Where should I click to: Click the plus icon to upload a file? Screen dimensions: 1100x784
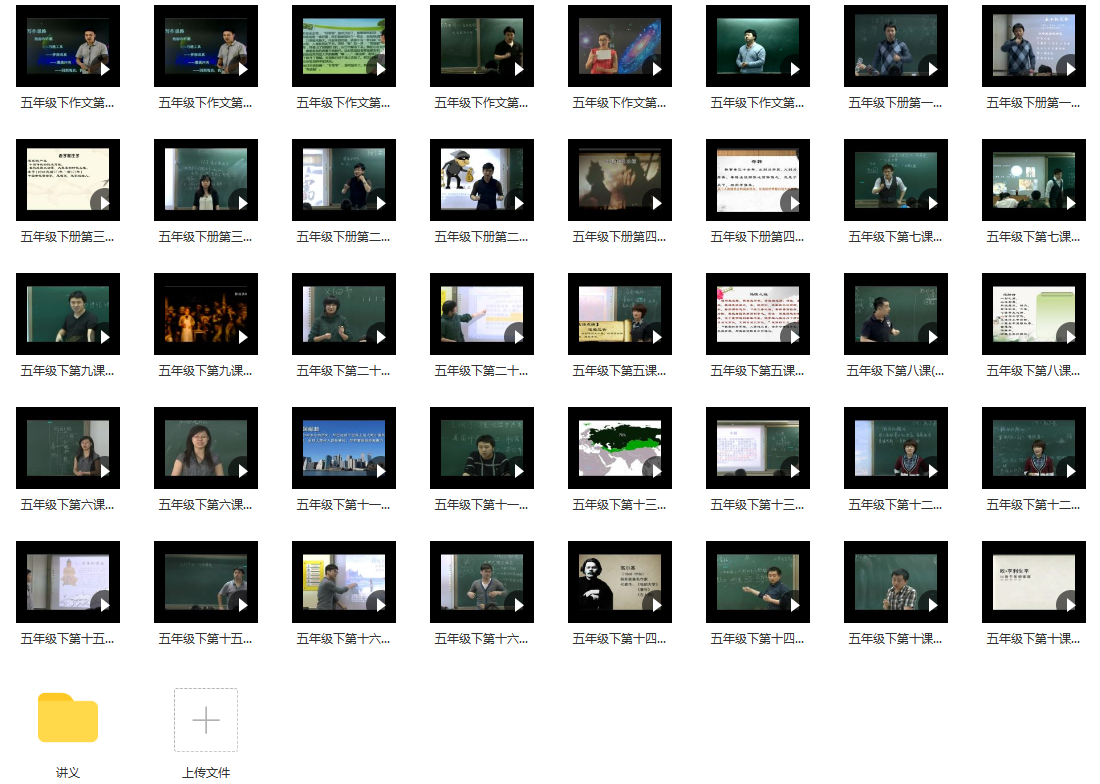tap(206, 720)
